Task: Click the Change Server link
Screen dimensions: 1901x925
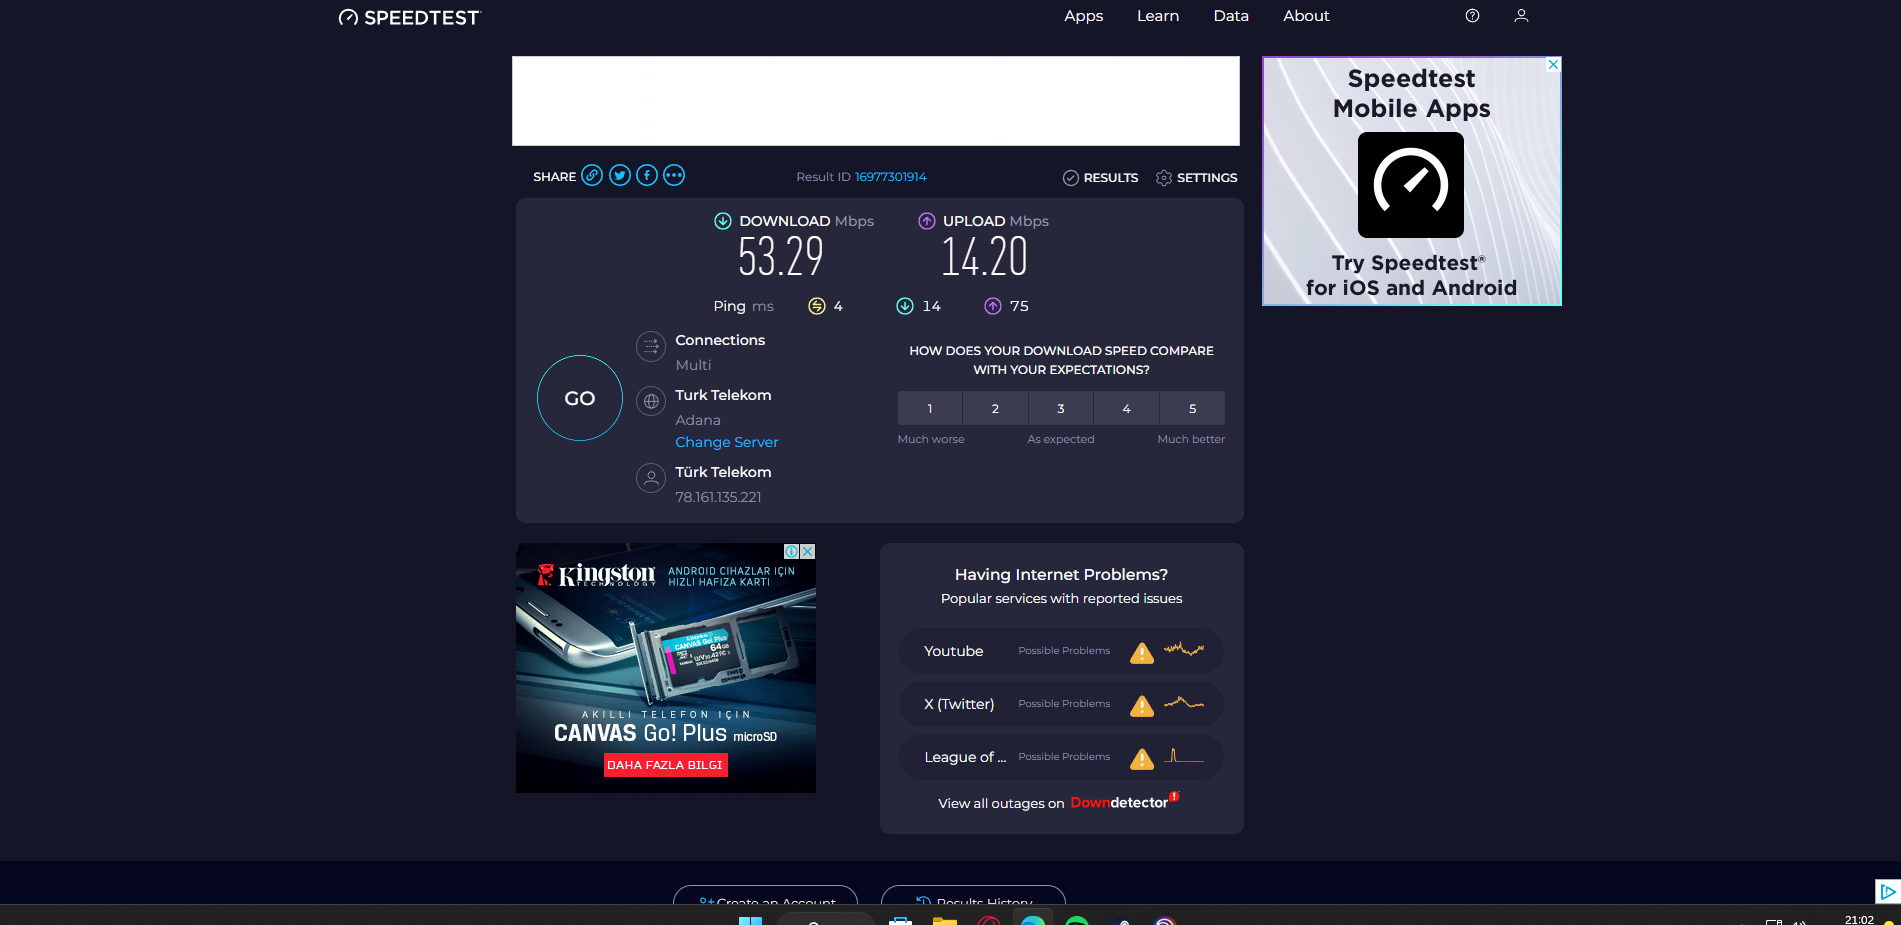Action: click(x=726, y=442)
